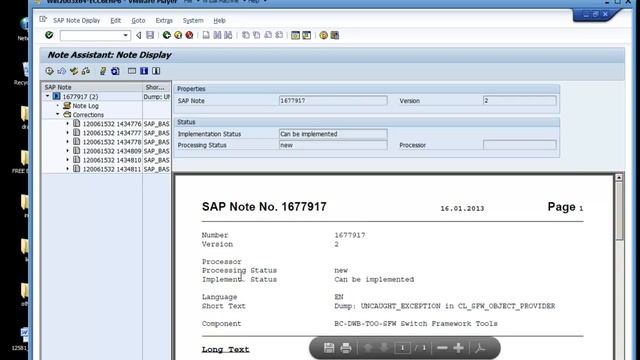Click the blue information icon
This screenshot has width=640, height=360.
144,71
